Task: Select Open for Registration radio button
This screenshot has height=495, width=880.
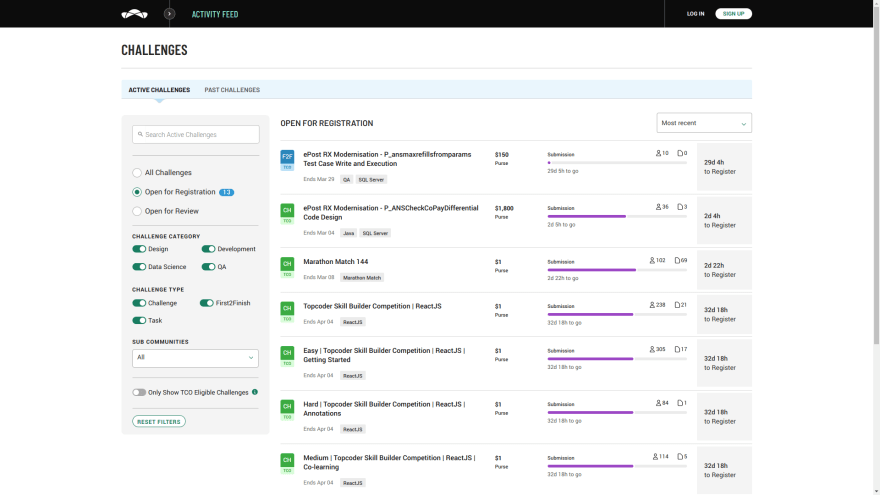Action: [x=137, y=192]
